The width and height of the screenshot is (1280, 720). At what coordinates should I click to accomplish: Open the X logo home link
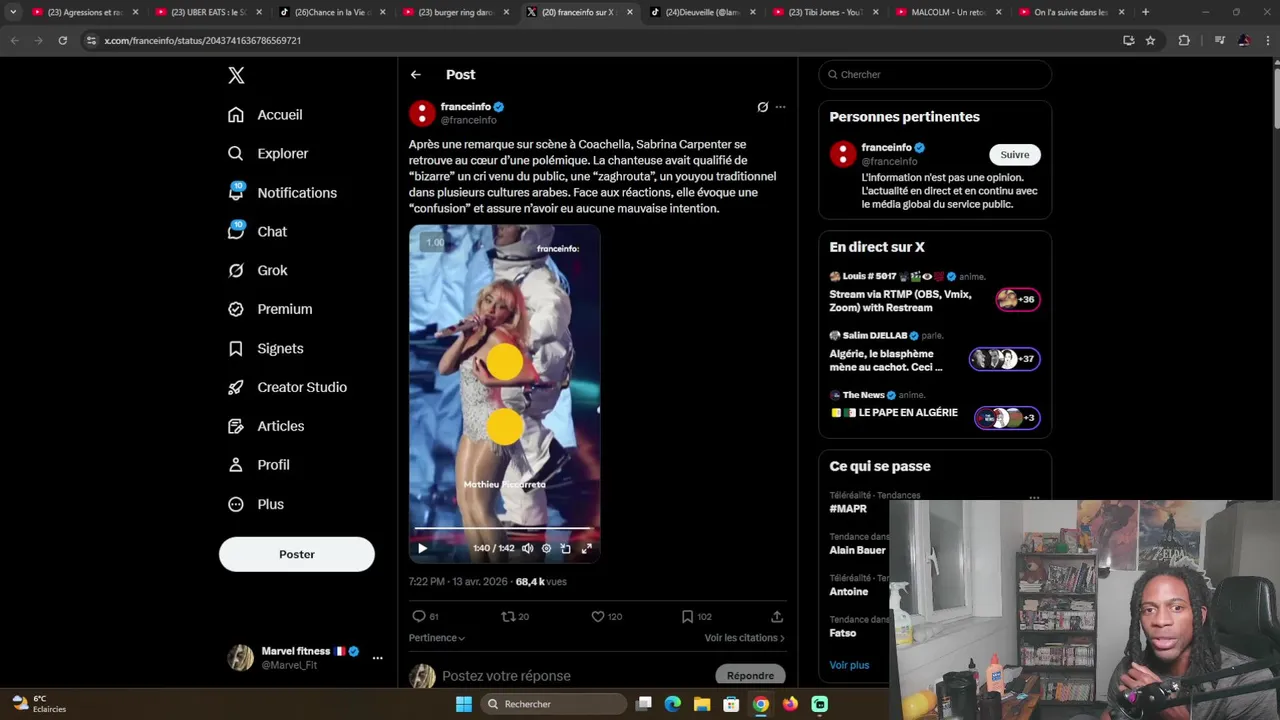236,75
